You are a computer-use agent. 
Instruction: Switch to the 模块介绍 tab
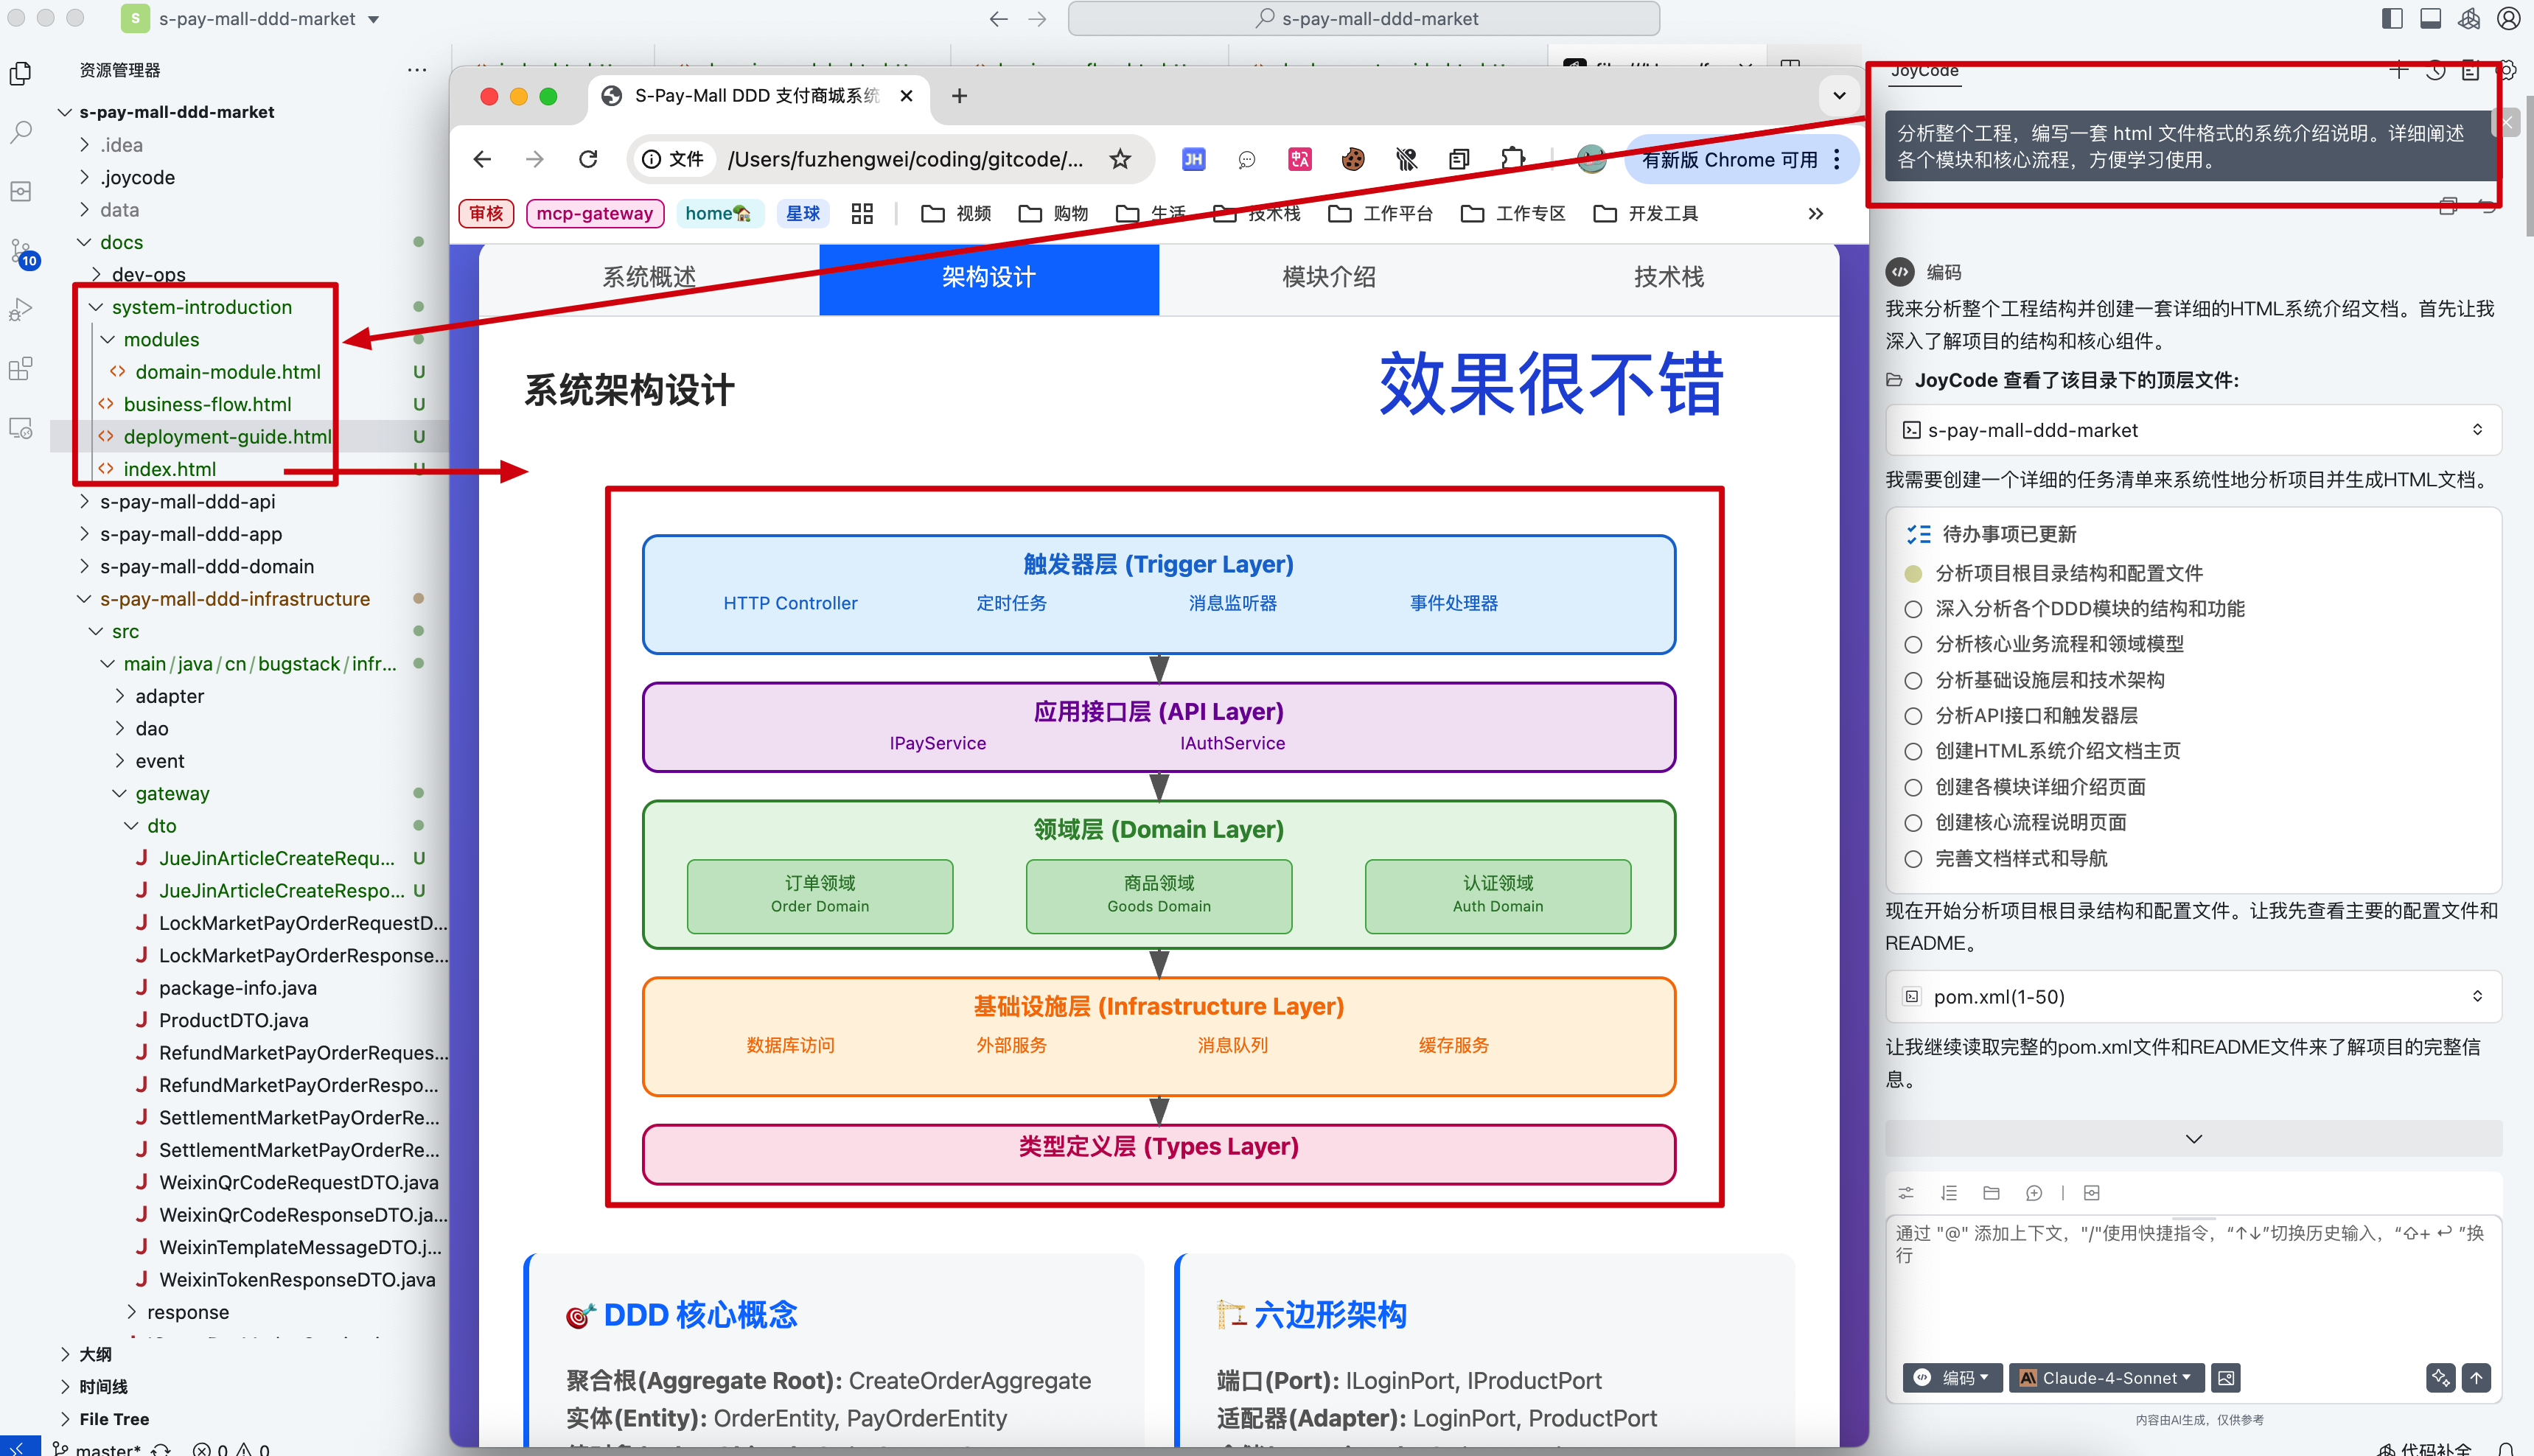pyautogui.click(x=1328, y=277)
